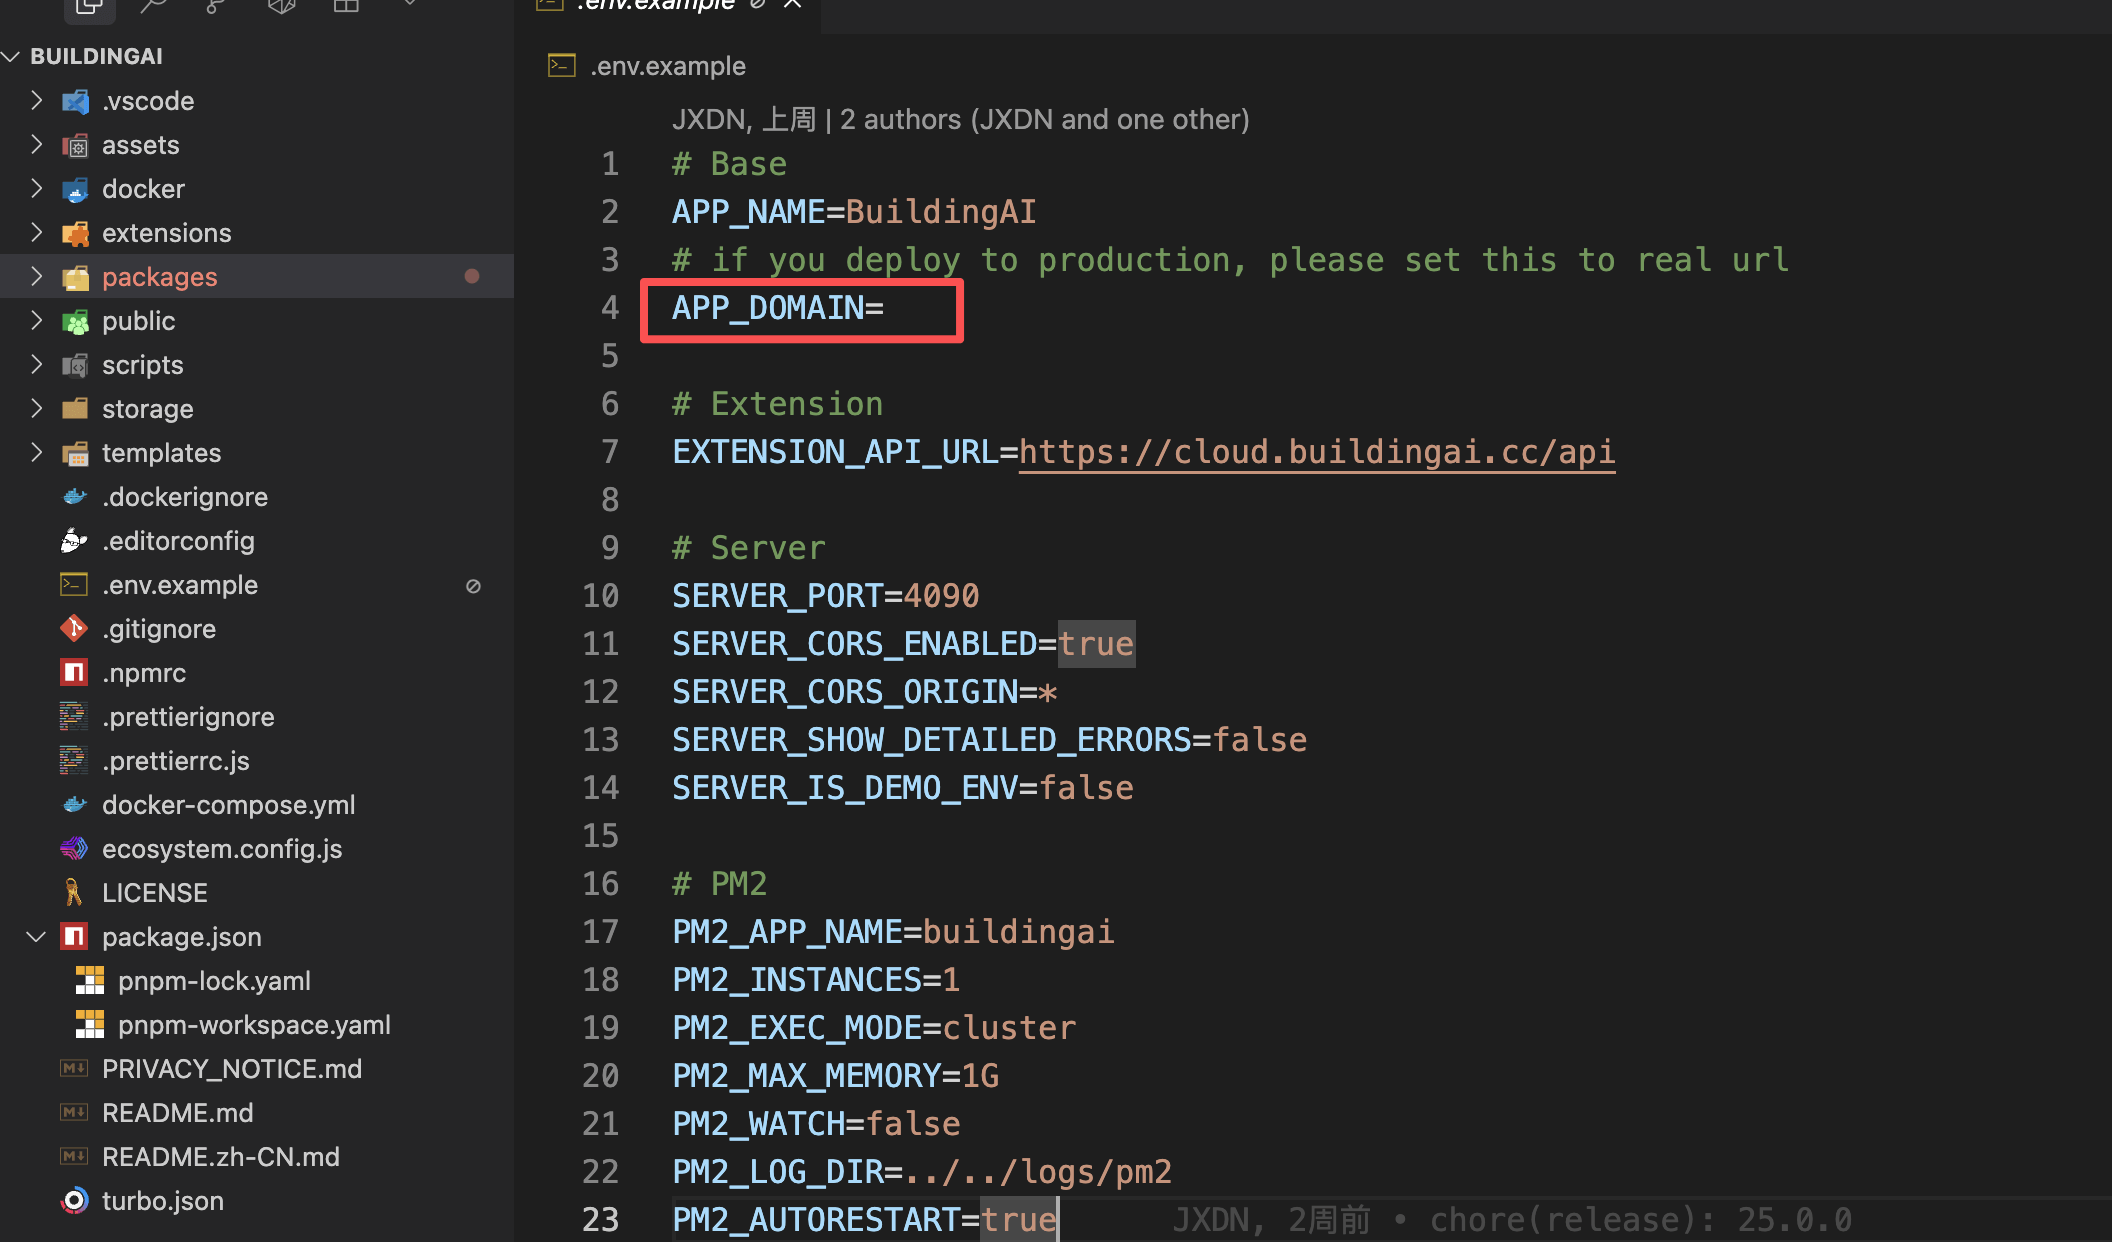Screen dimensions: 2112x1242
Task: Collapse the BUILDINGAI root folder
Action: point(12,57)
